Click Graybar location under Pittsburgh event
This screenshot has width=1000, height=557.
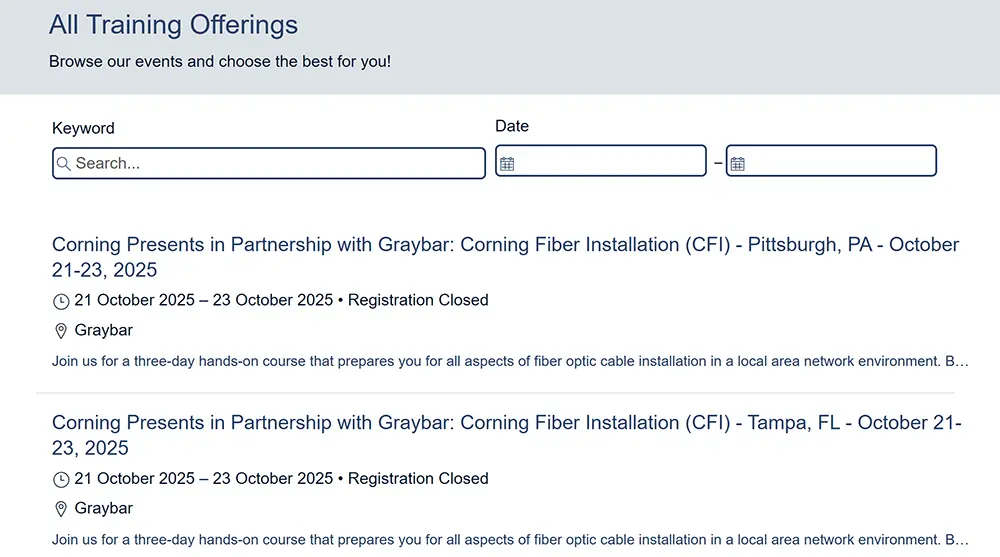click(x=104, y=330)
